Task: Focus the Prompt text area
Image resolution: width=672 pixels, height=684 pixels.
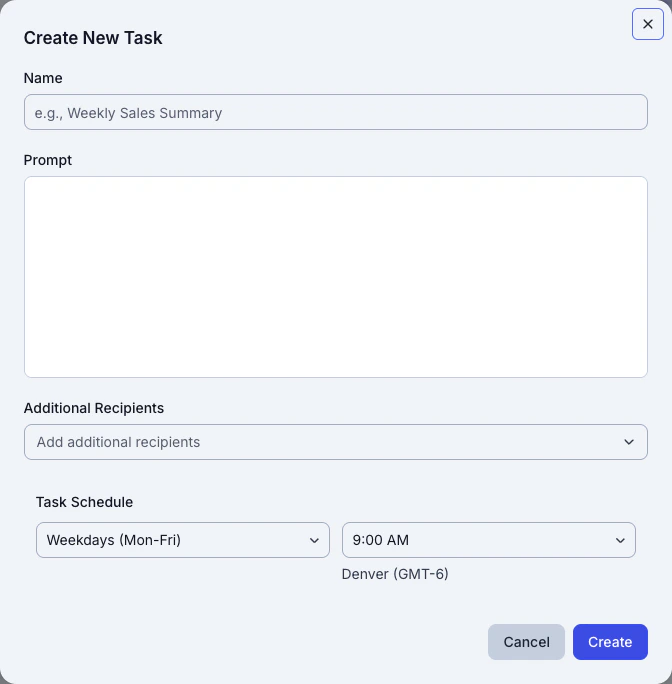Action: (336, 277)
